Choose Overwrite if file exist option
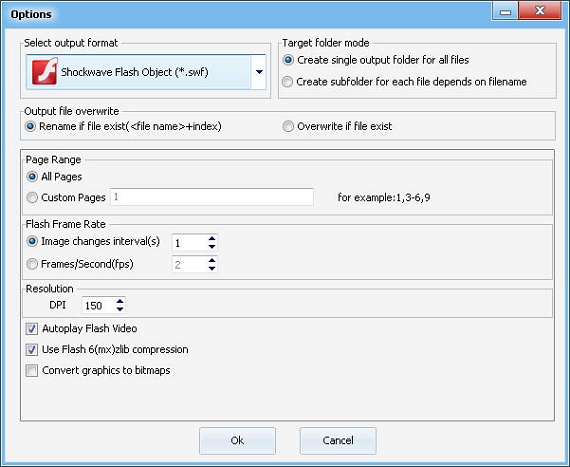570x467 pixels. (x=288, y=126)
